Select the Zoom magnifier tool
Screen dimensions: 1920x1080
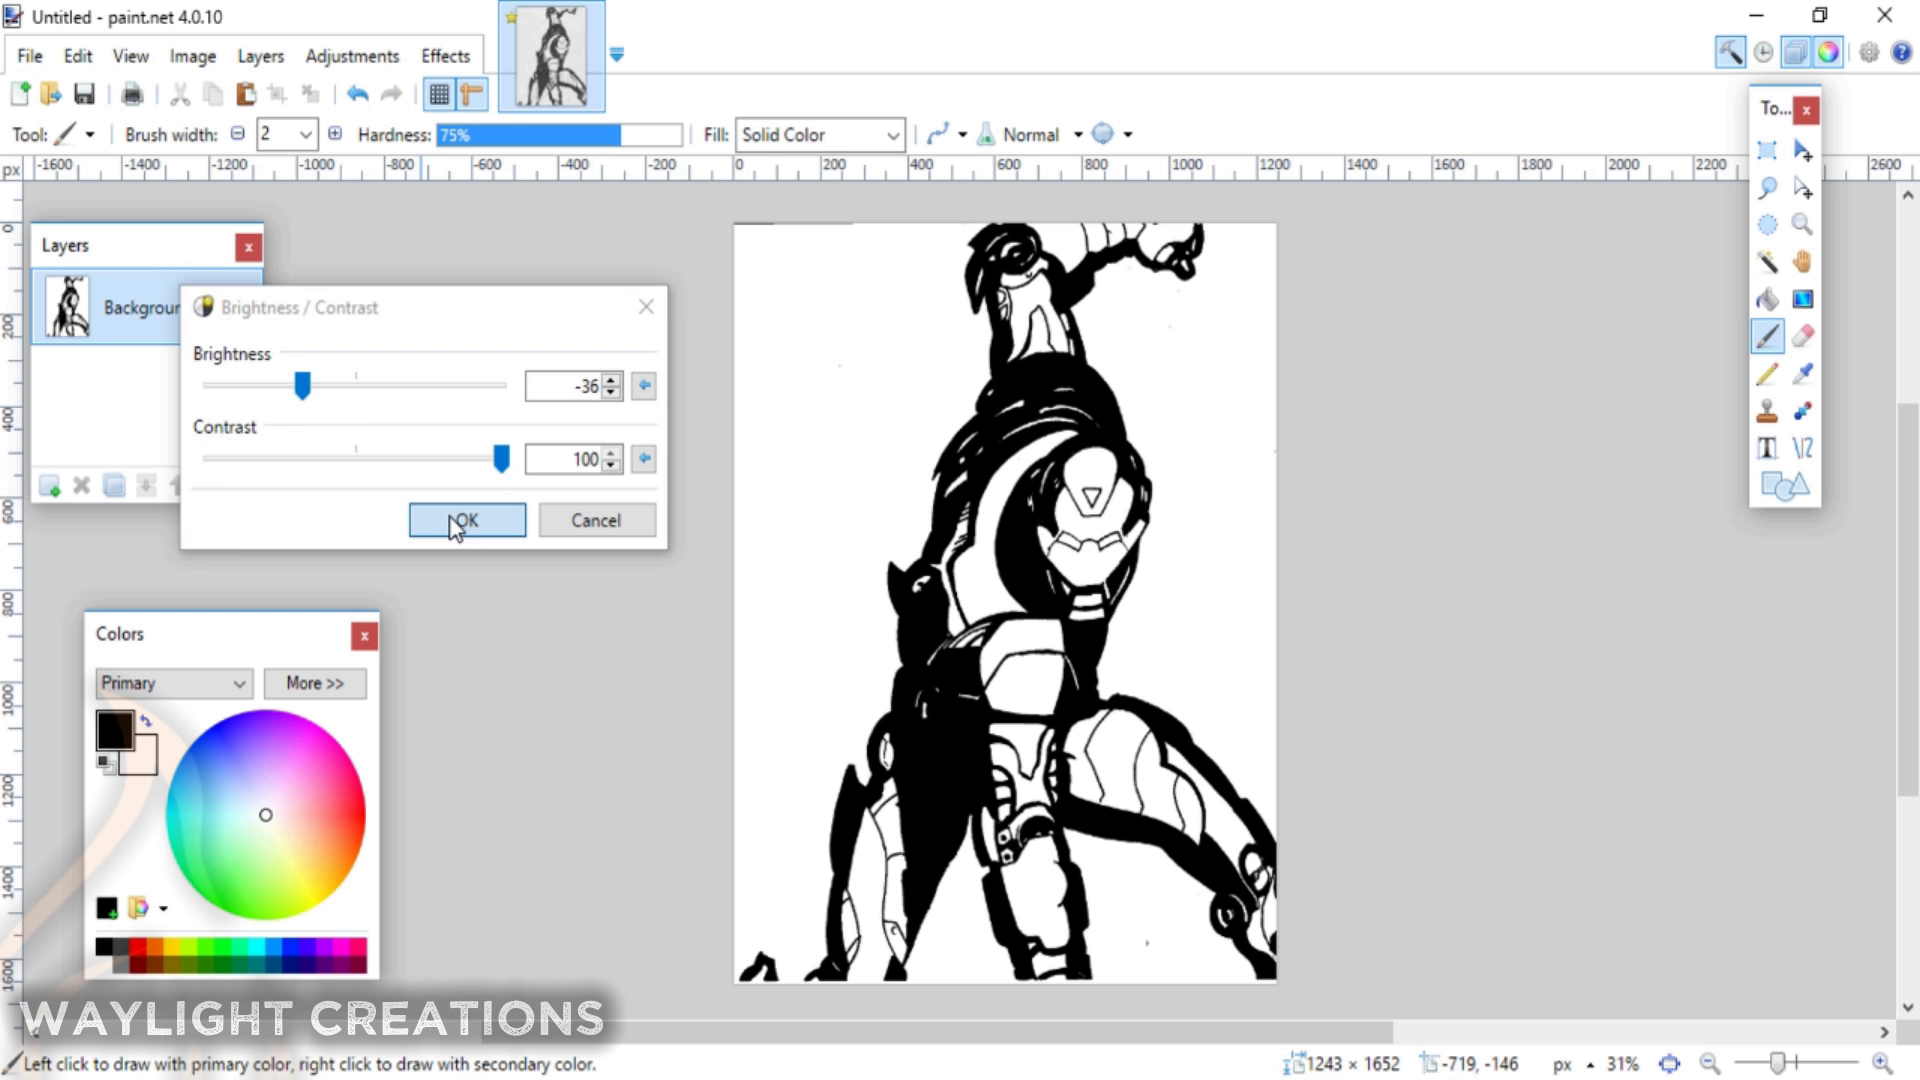pyautogui.click(x=1802, y=225)
